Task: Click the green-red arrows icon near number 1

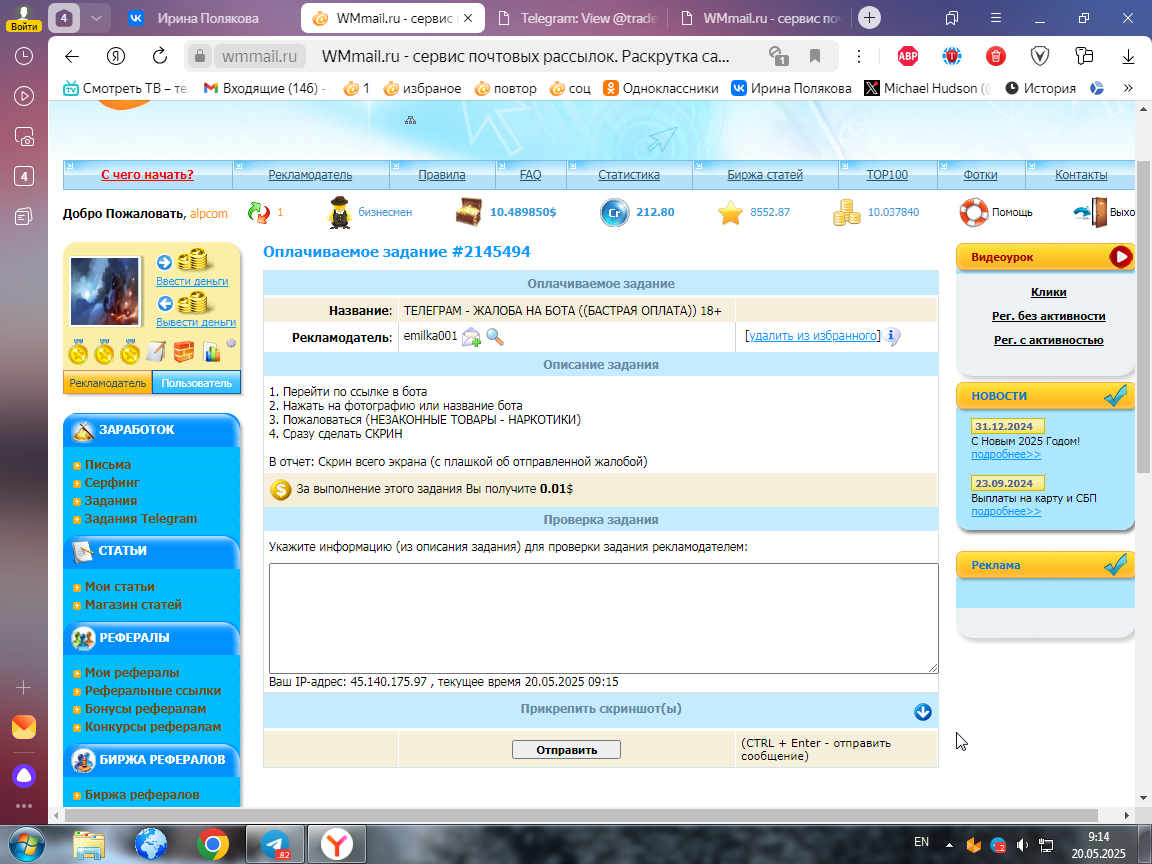Action: click(259, 212)
